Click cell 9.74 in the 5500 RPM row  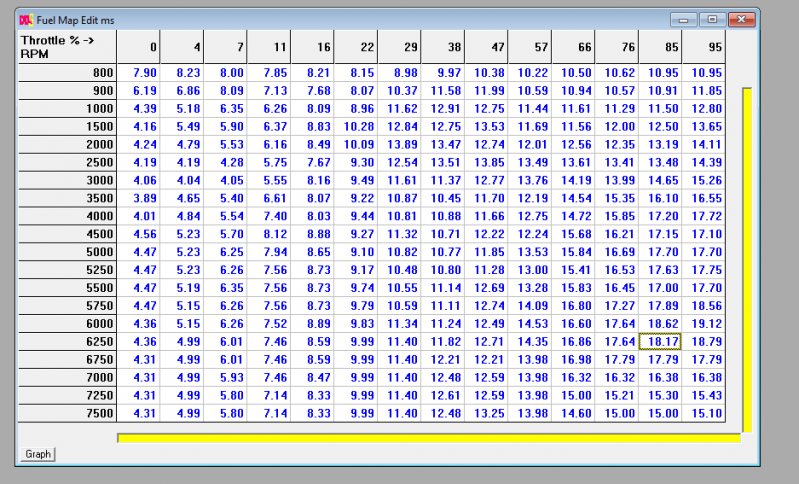pos(356,288)
